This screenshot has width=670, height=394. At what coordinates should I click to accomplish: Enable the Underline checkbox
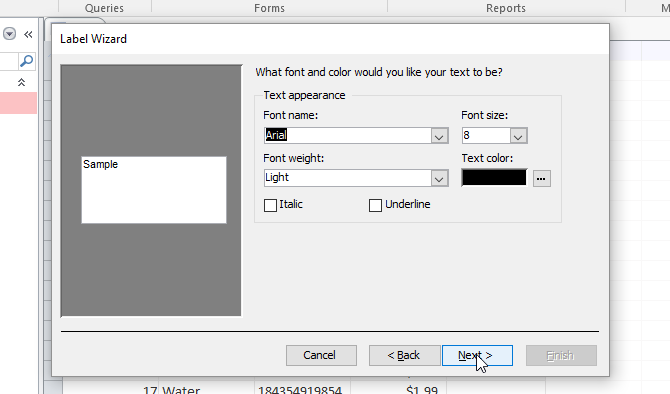pos(375,206)
